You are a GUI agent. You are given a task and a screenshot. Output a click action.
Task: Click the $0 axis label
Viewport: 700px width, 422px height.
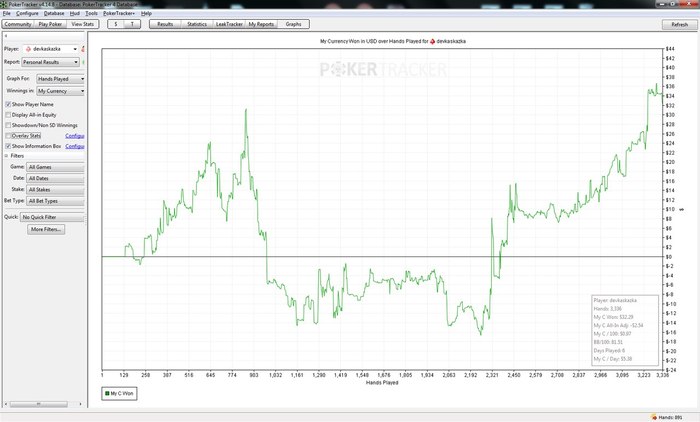pos(669,257)
